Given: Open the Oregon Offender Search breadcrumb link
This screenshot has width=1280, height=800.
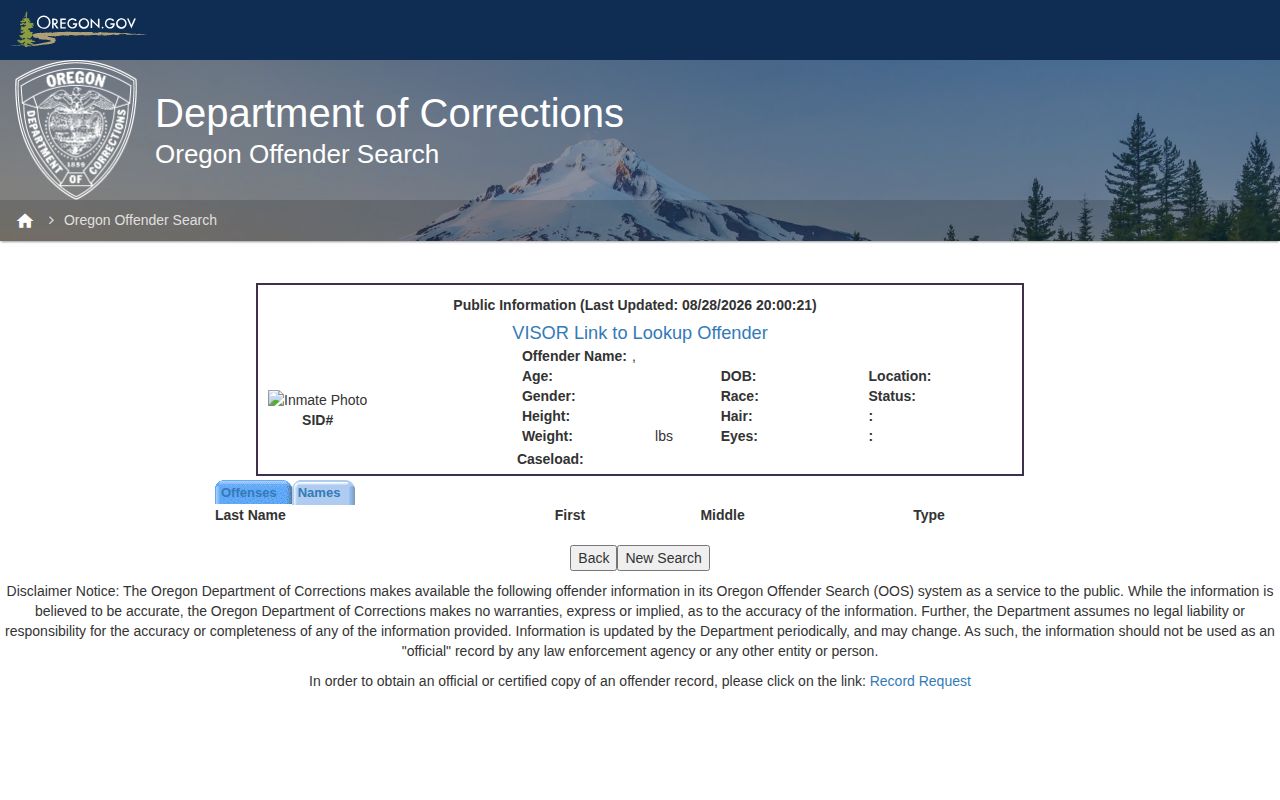Looking at the screenshot, I should click(140, 220).
